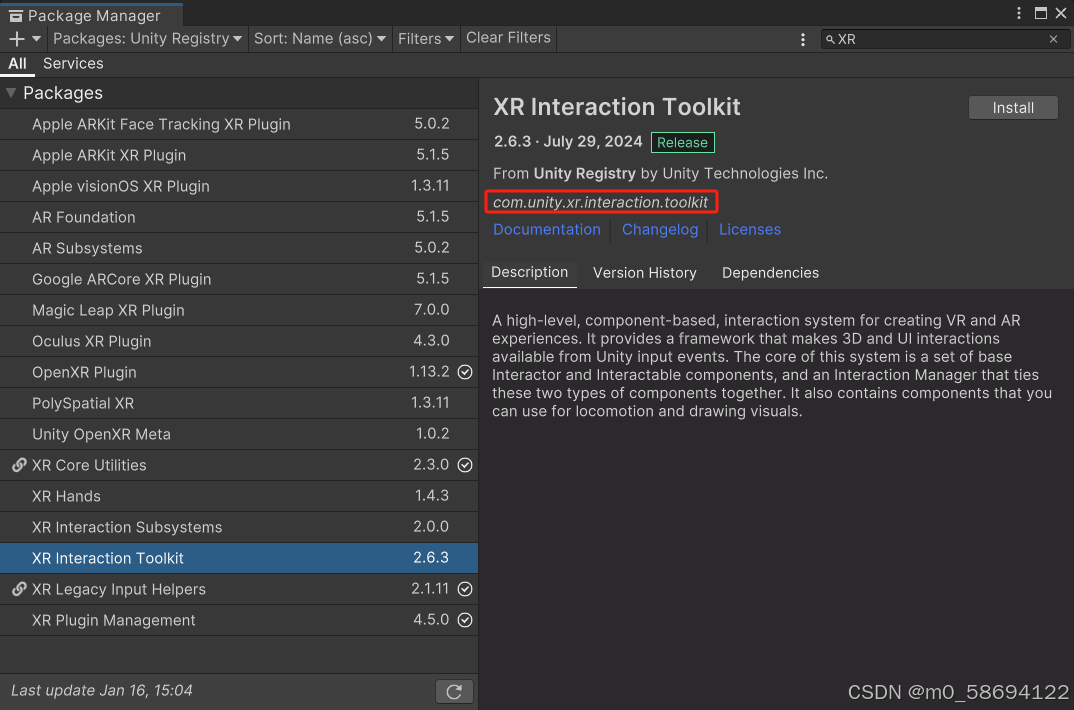Open the Documentation link

tap(546, 229)
